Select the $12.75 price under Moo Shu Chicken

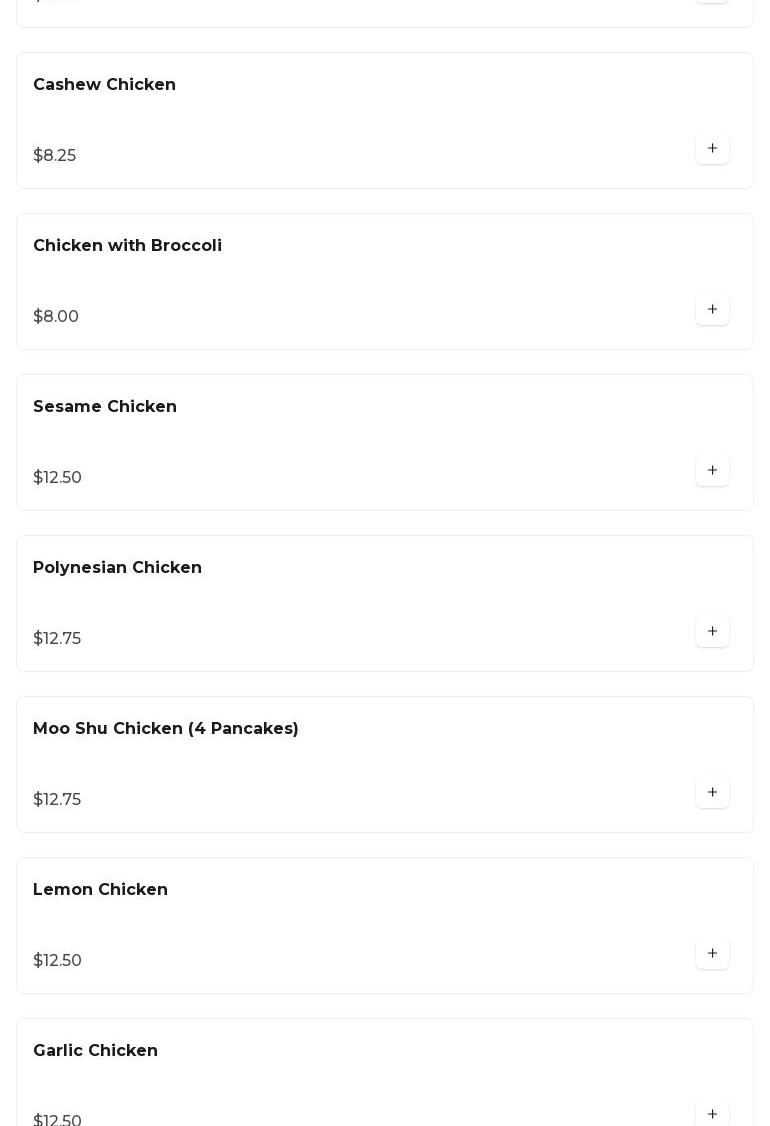point(57,800)
